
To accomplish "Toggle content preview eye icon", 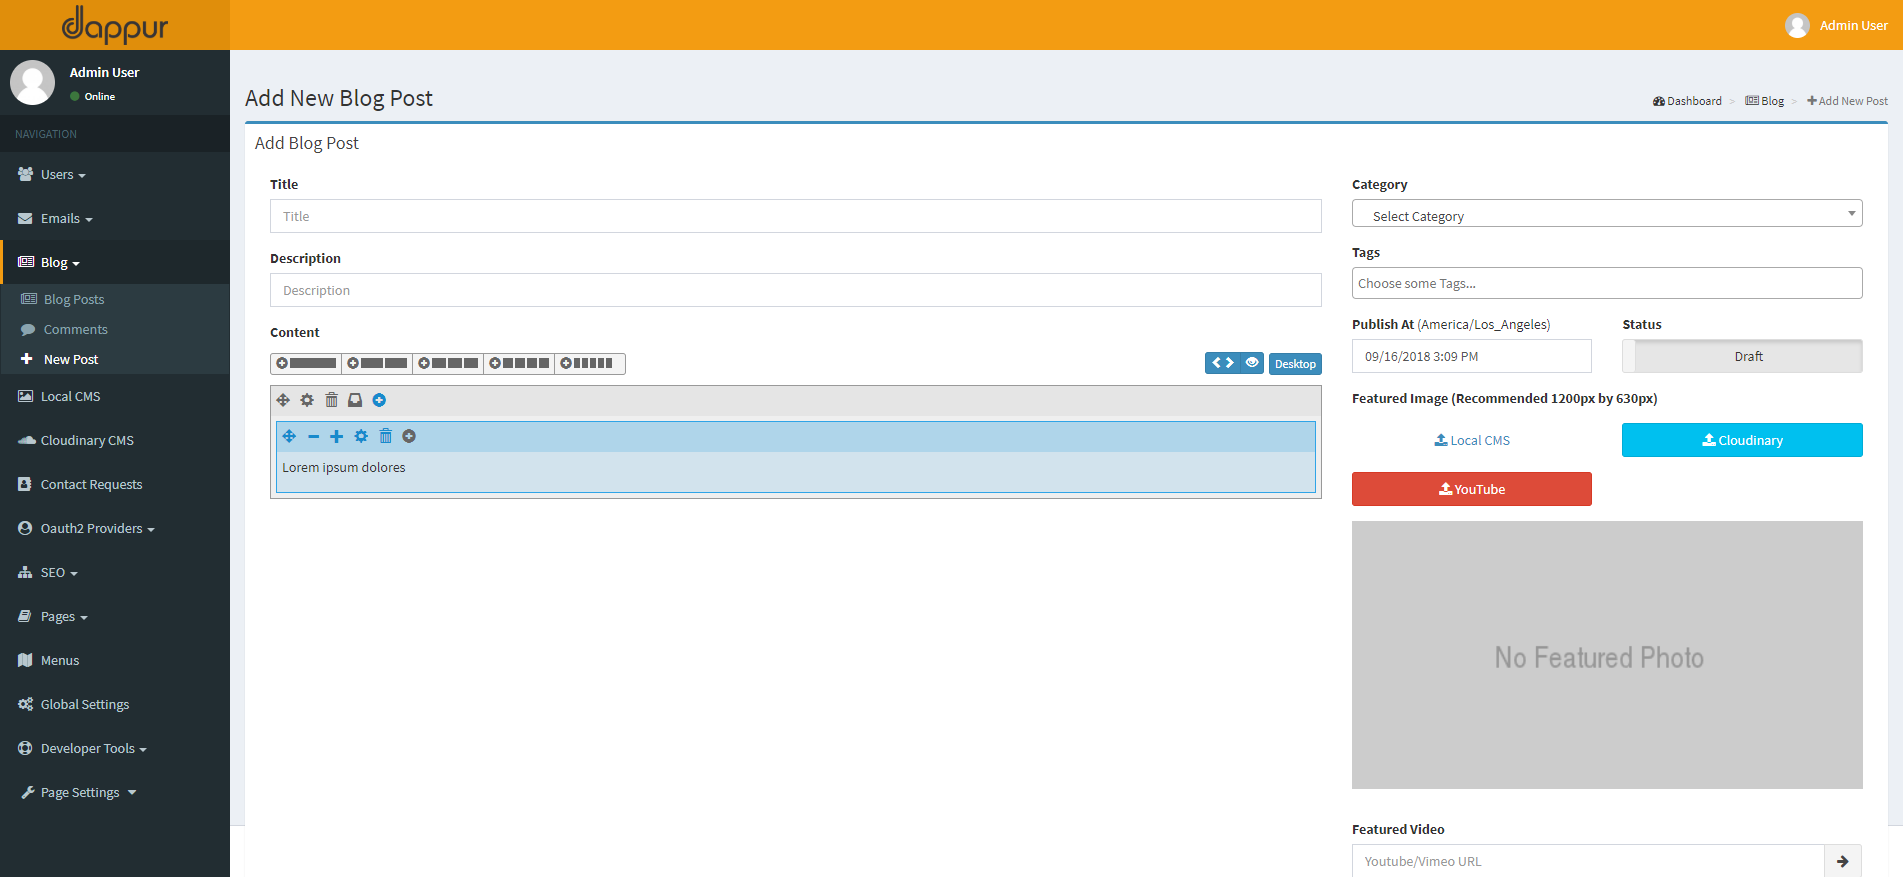I will [1252, 363].
